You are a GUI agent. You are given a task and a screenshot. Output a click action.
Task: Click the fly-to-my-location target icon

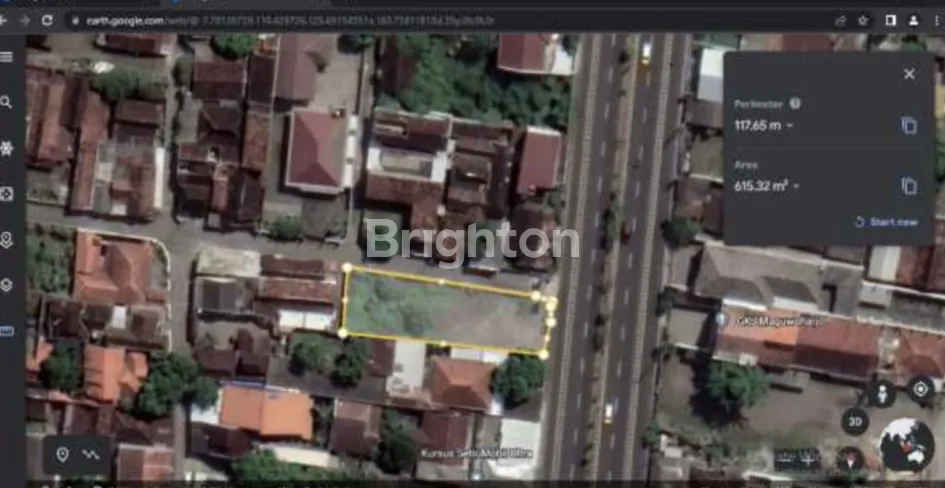pos(920,389)
